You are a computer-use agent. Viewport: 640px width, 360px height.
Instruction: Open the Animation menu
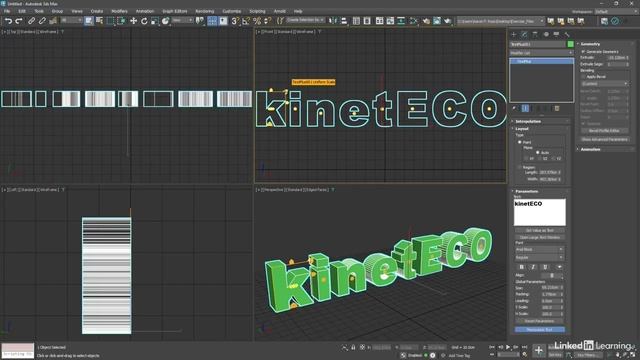point(145,11)
